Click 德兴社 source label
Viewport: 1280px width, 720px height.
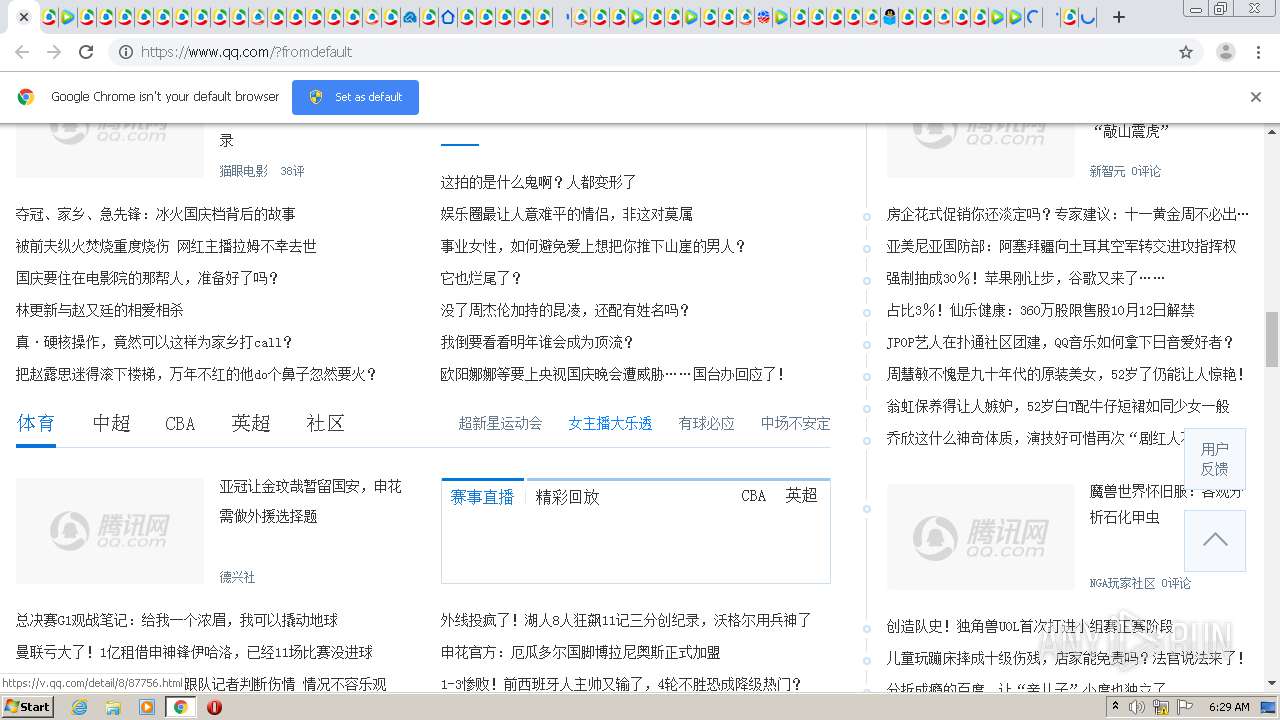click(237, 577)
